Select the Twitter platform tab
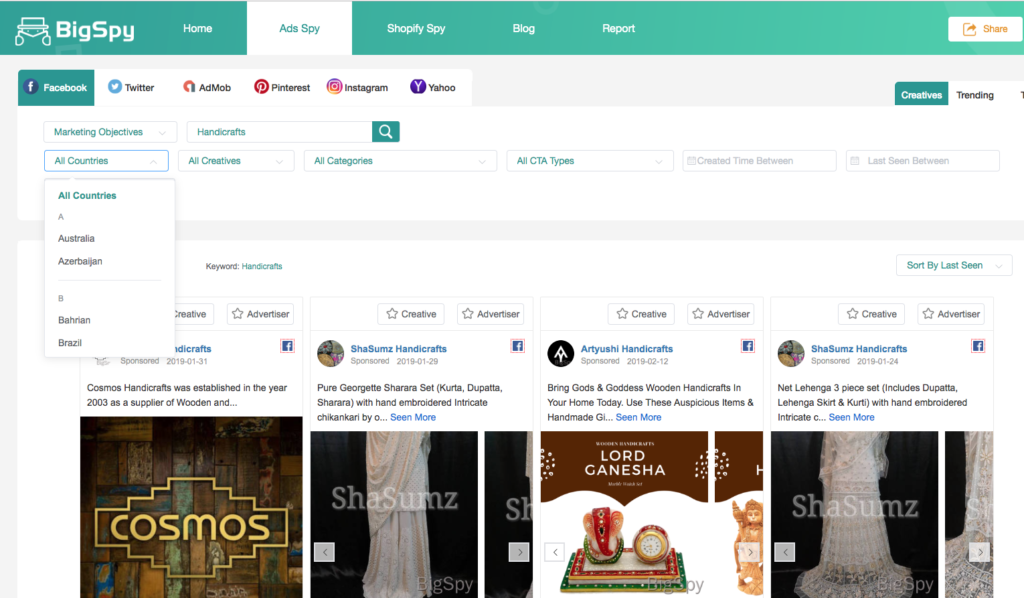This screenshot has width=1024, height=598. pos(131,87)
